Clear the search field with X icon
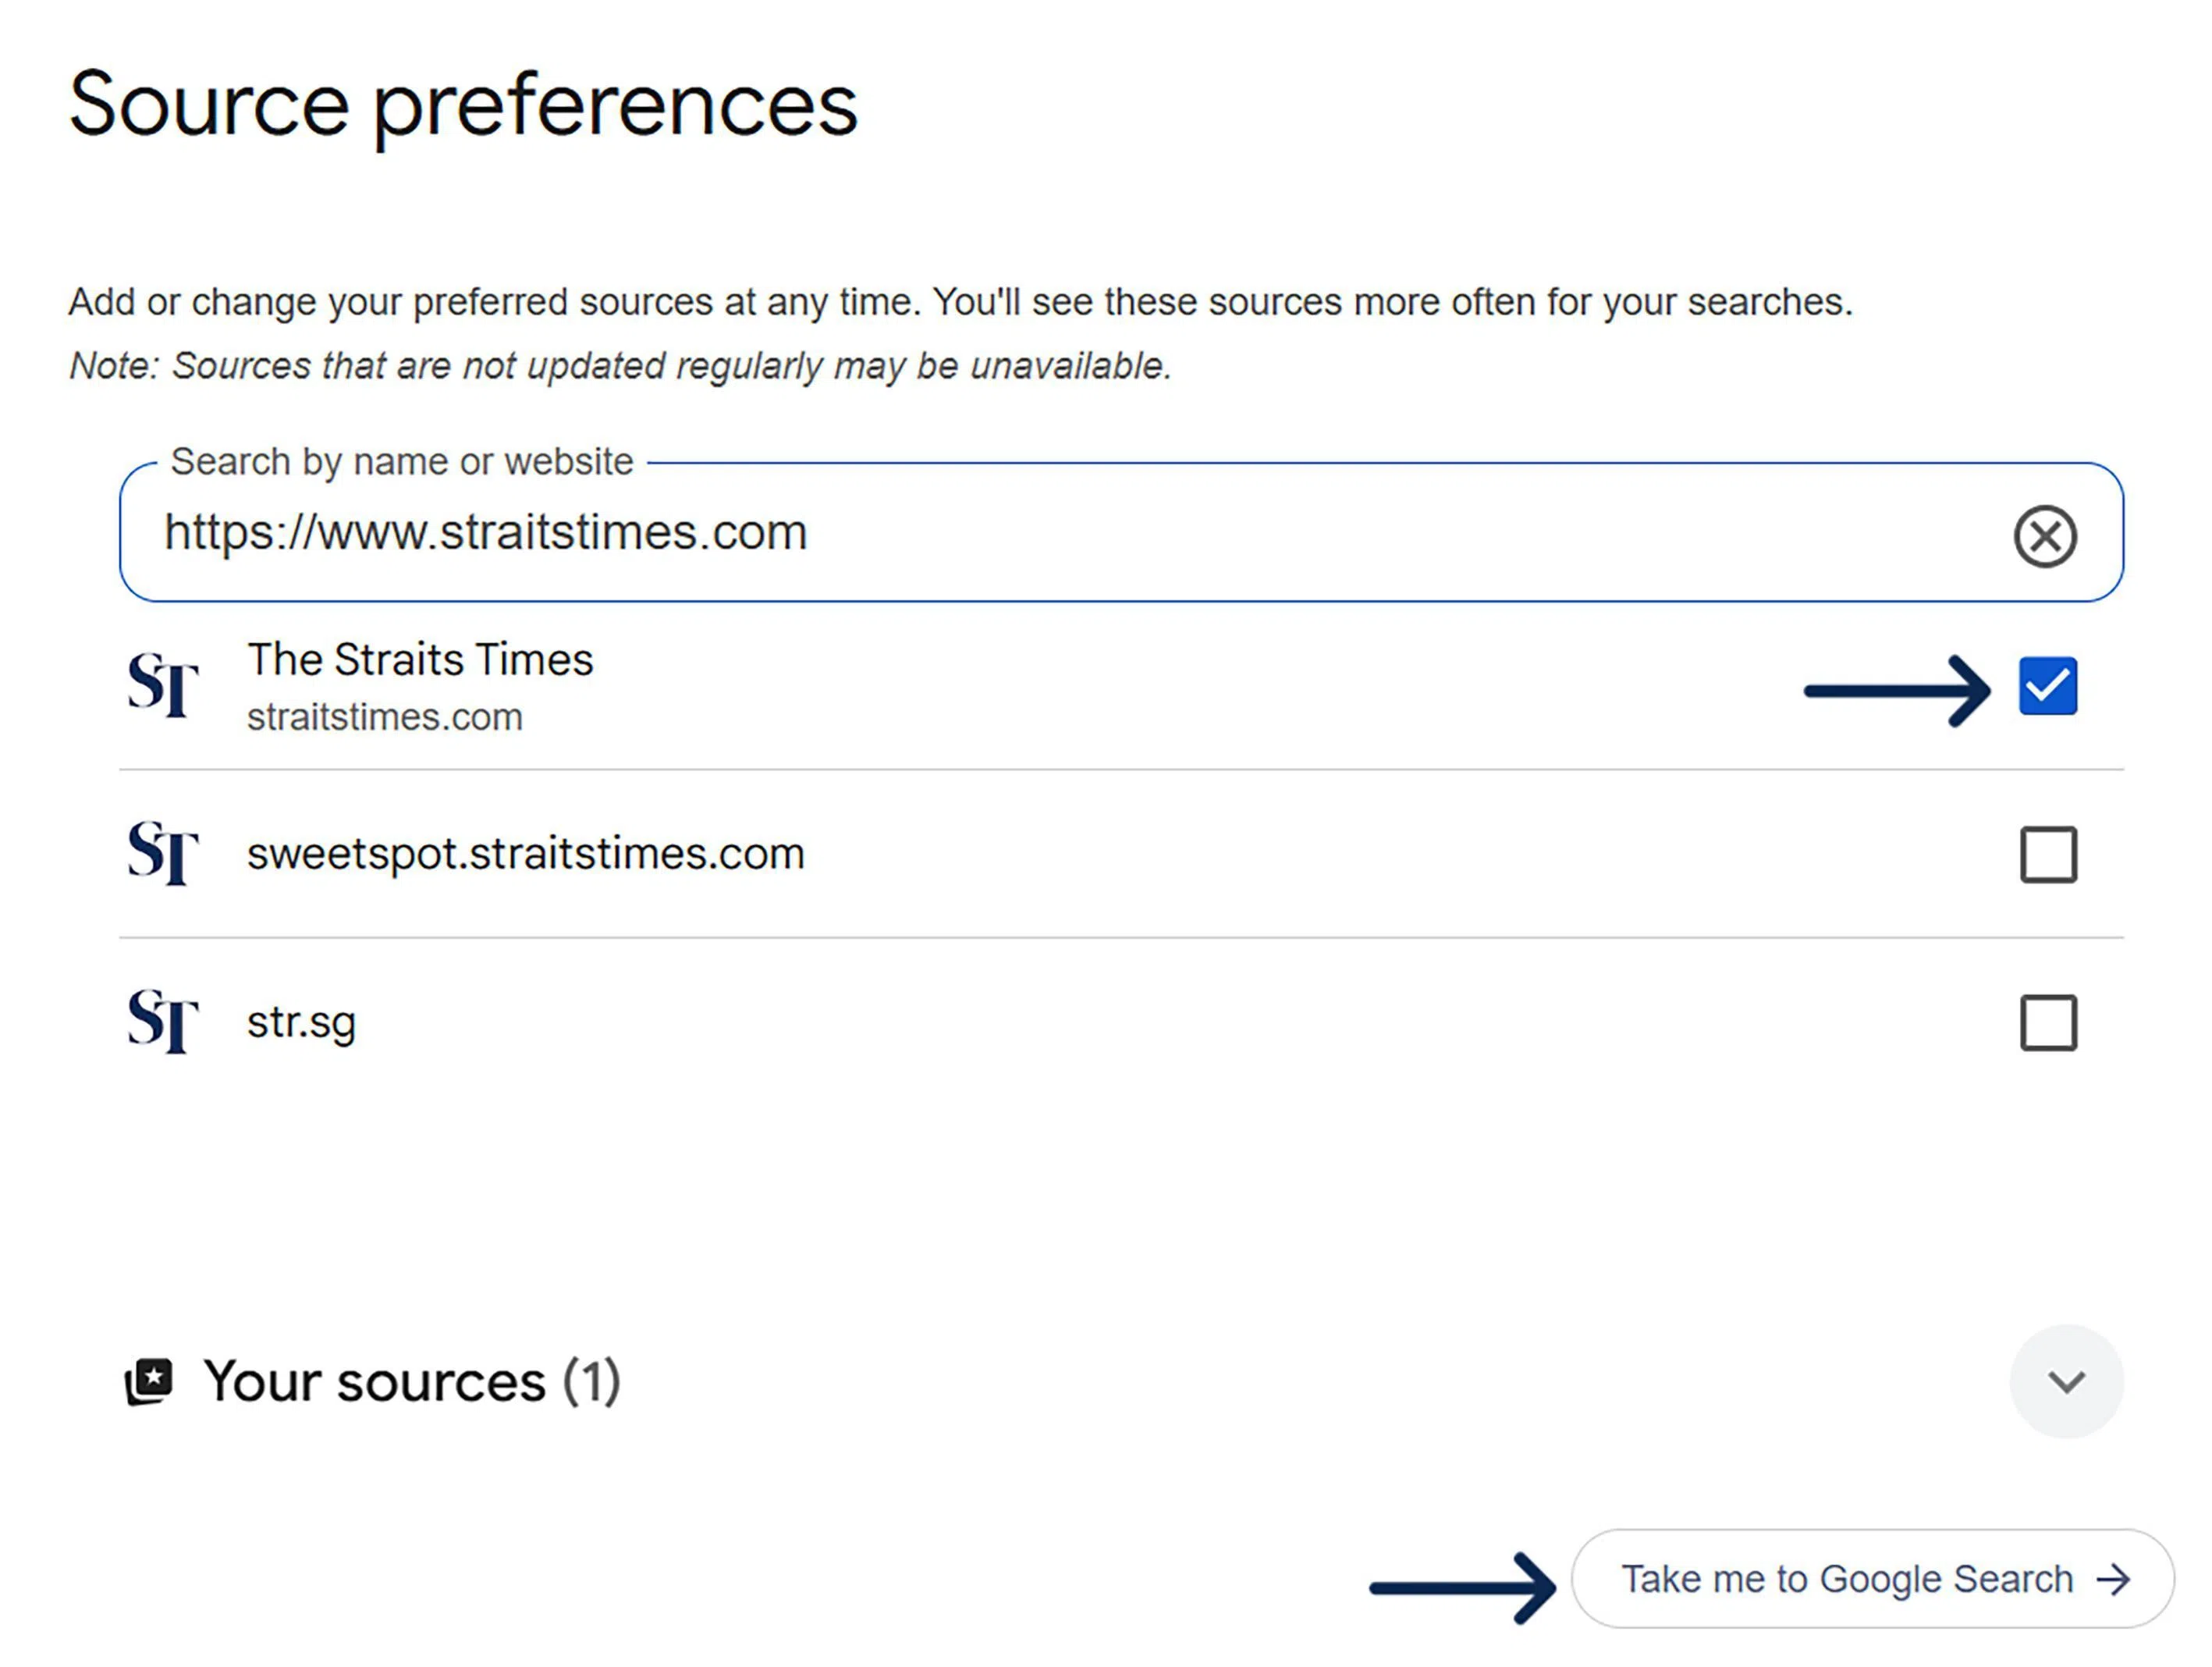This screenshot has height=1667, width=2212. point(2044,537)
